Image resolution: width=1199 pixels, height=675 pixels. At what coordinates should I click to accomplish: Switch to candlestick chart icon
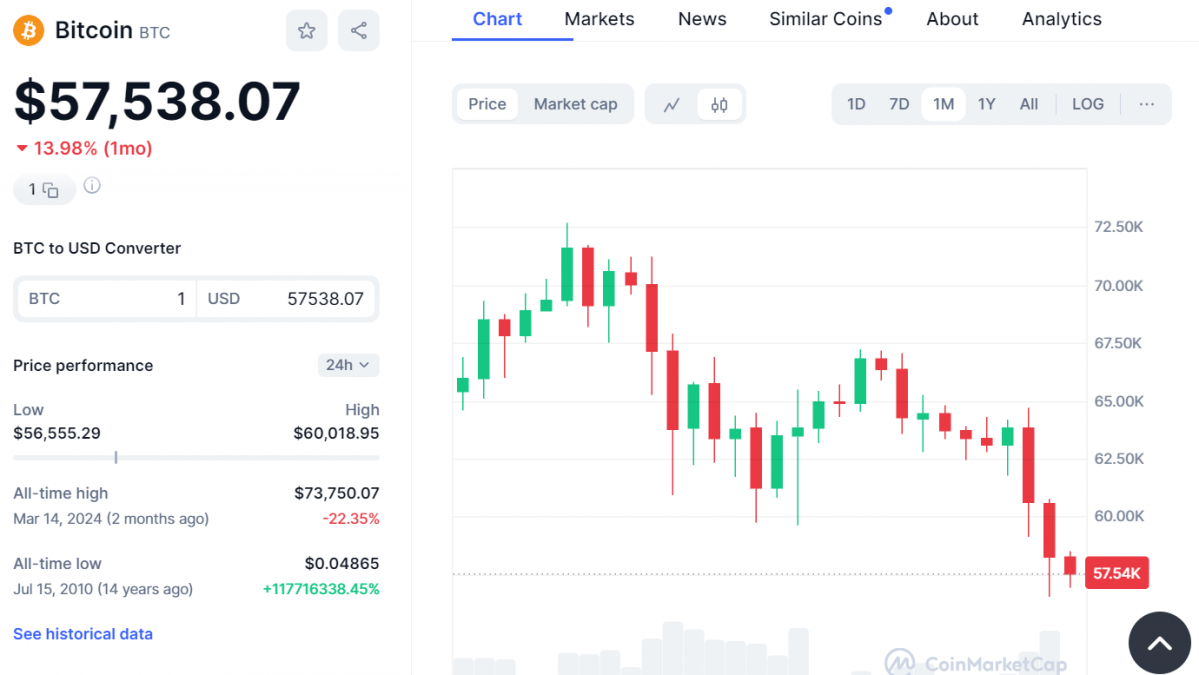[719, 104]
